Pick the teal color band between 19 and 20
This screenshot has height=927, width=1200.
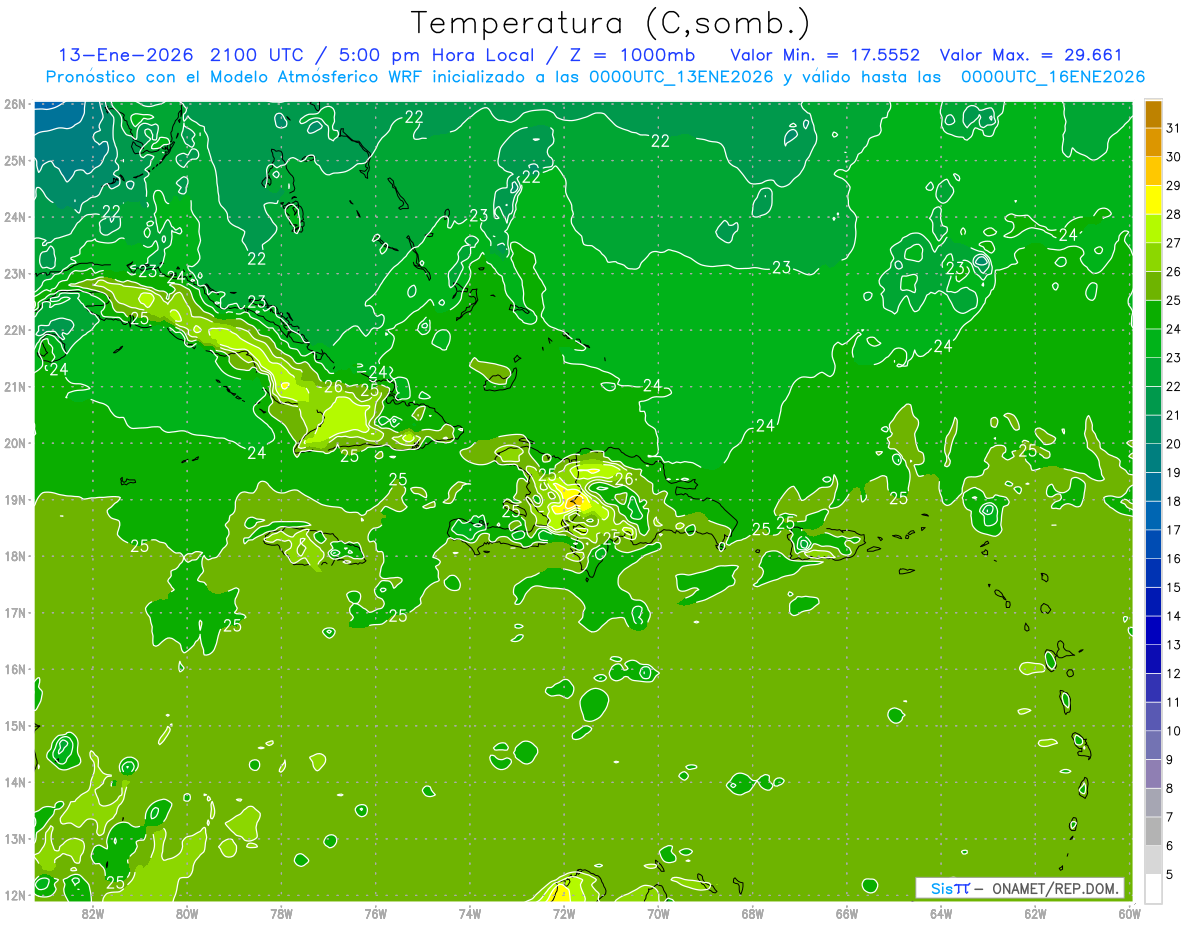tap(1153, 458)
